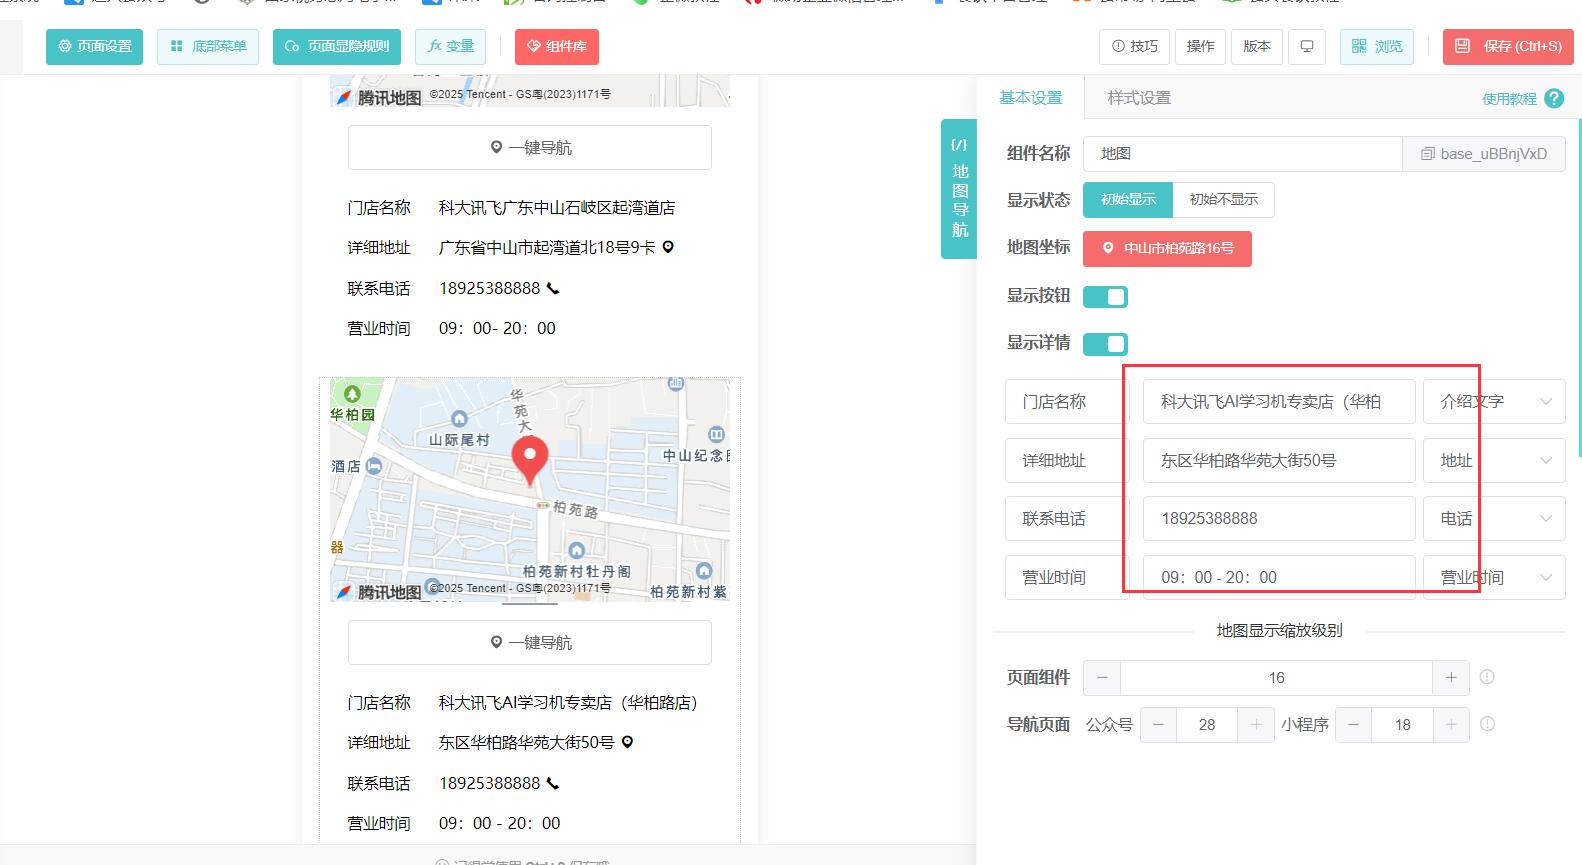The width and height of the screenshot is (1582, 865).
Task: Open the 操作 operations menu
Action: pos(1200,47)
